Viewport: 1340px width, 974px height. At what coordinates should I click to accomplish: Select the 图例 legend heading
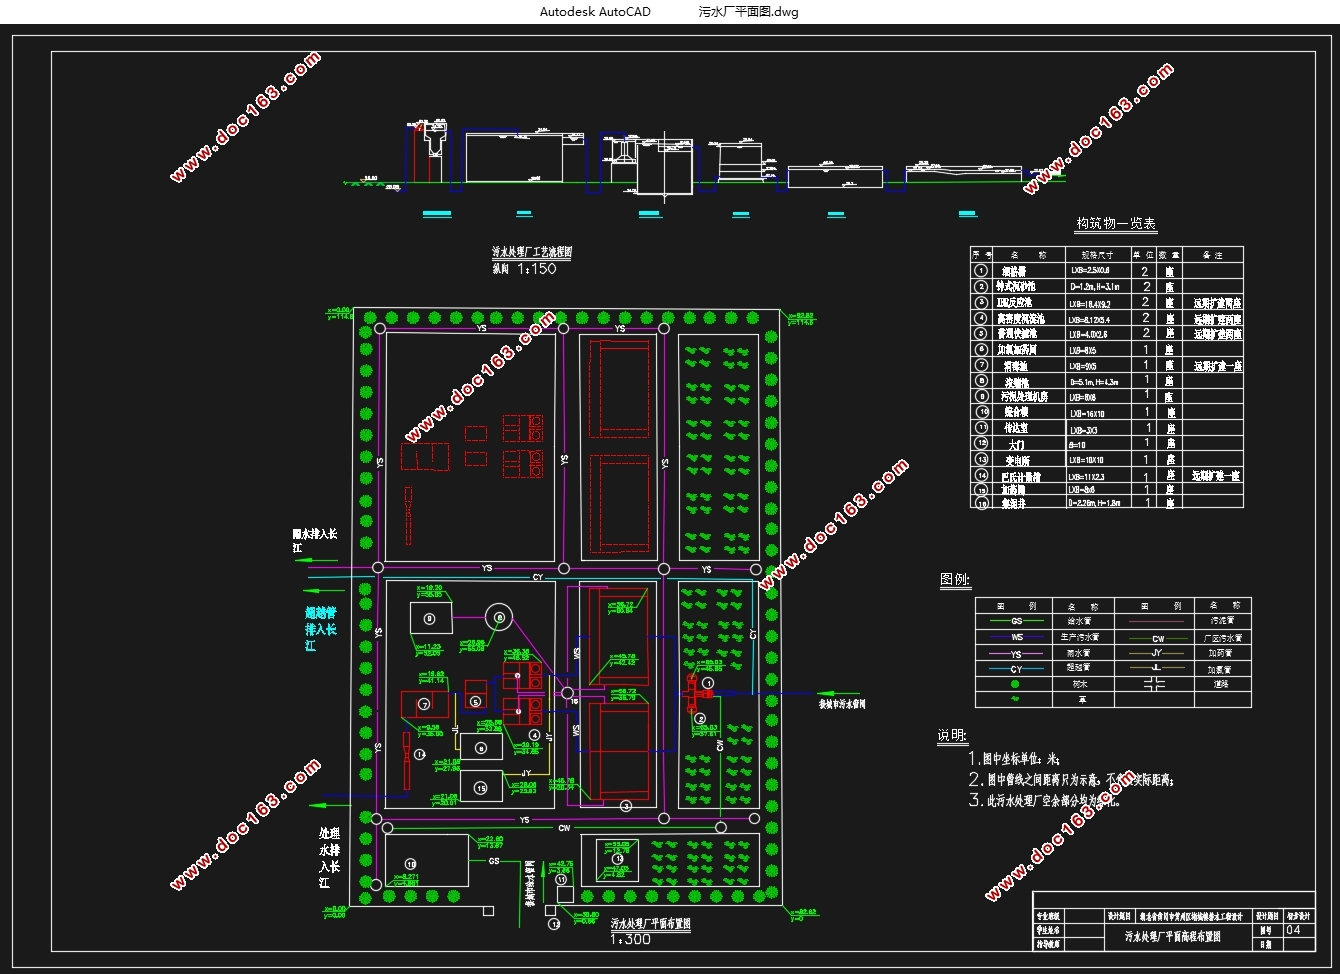click(x=955, y=580)
